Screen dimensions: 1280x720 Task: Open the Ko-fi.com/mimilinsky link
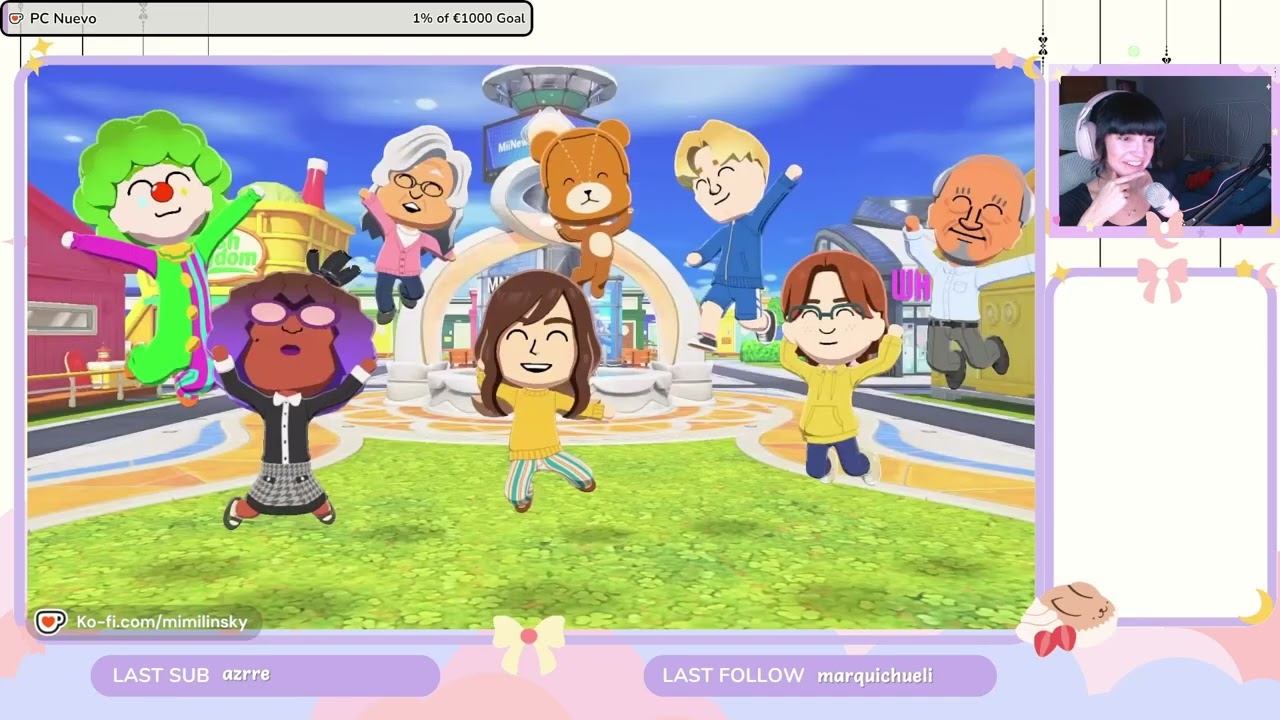pyautogui.click(x=162, y=622)
